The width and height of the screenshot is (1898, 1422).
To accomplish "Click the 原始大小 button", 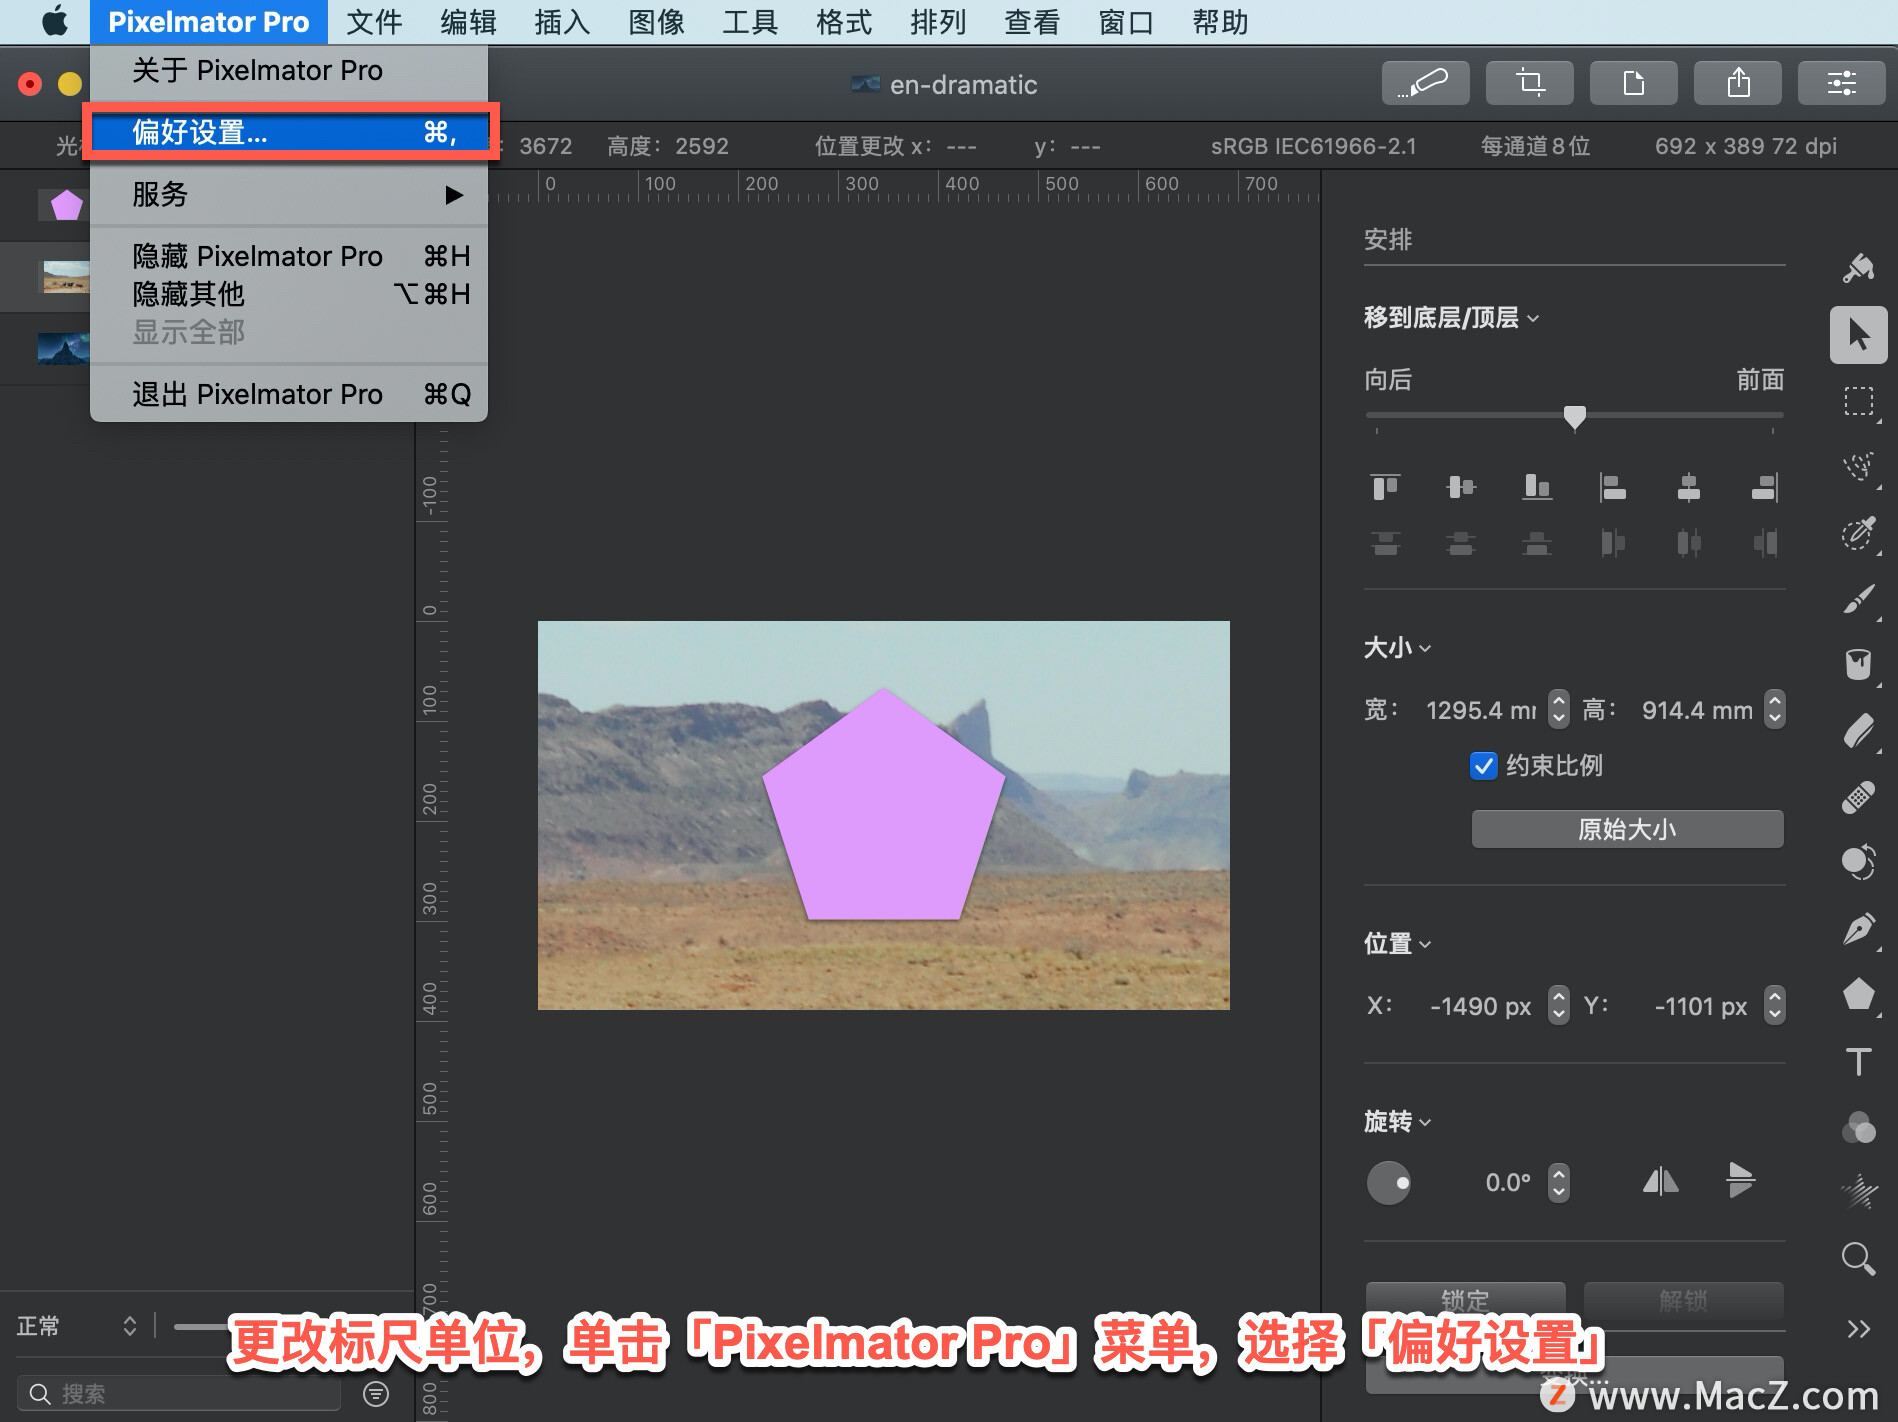I will (x=1627, y=829).
